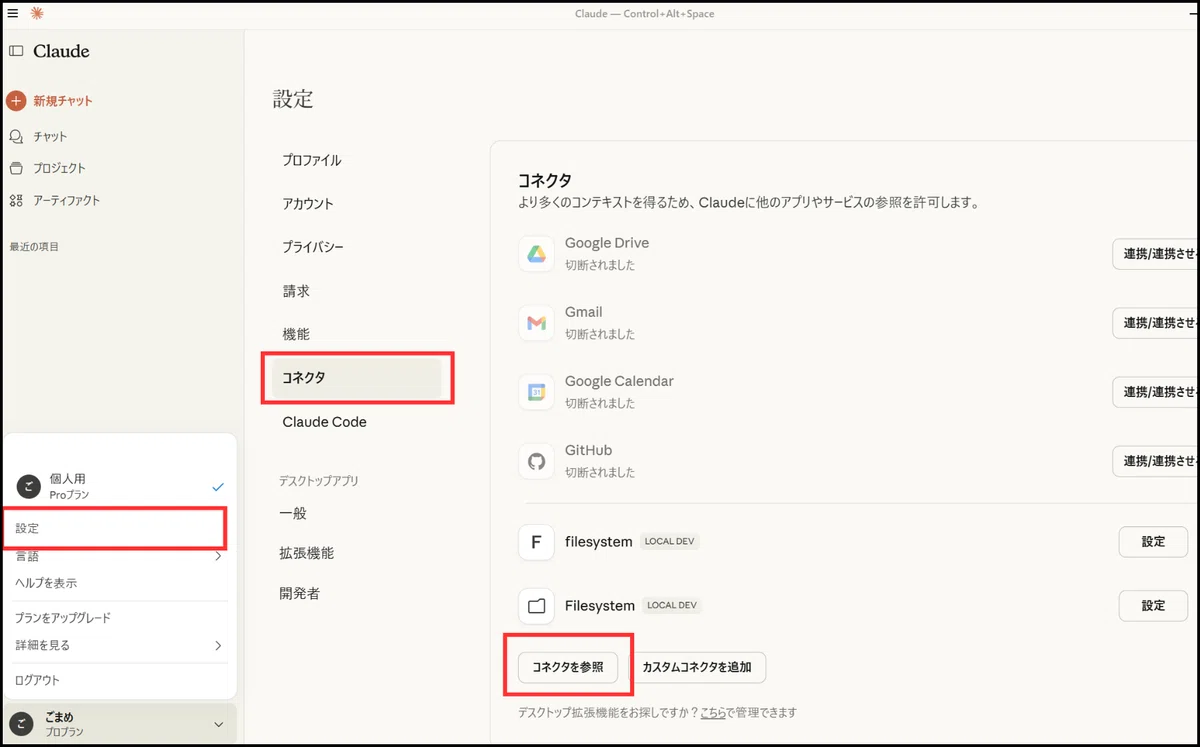The image size is (1200, 747).
Task: Go to チャット in sidebar
Action: point(50,136)
